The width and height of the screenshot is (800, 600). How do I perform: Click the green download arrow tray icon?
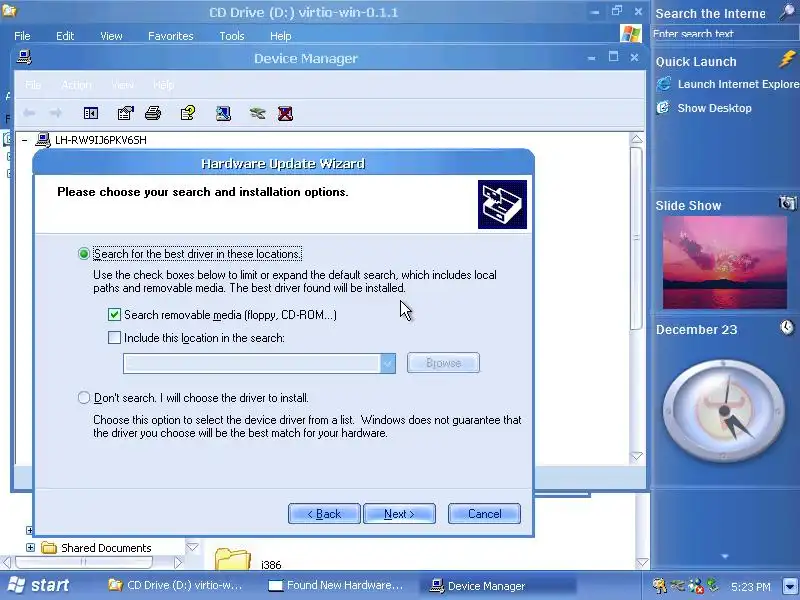point(712,585)
